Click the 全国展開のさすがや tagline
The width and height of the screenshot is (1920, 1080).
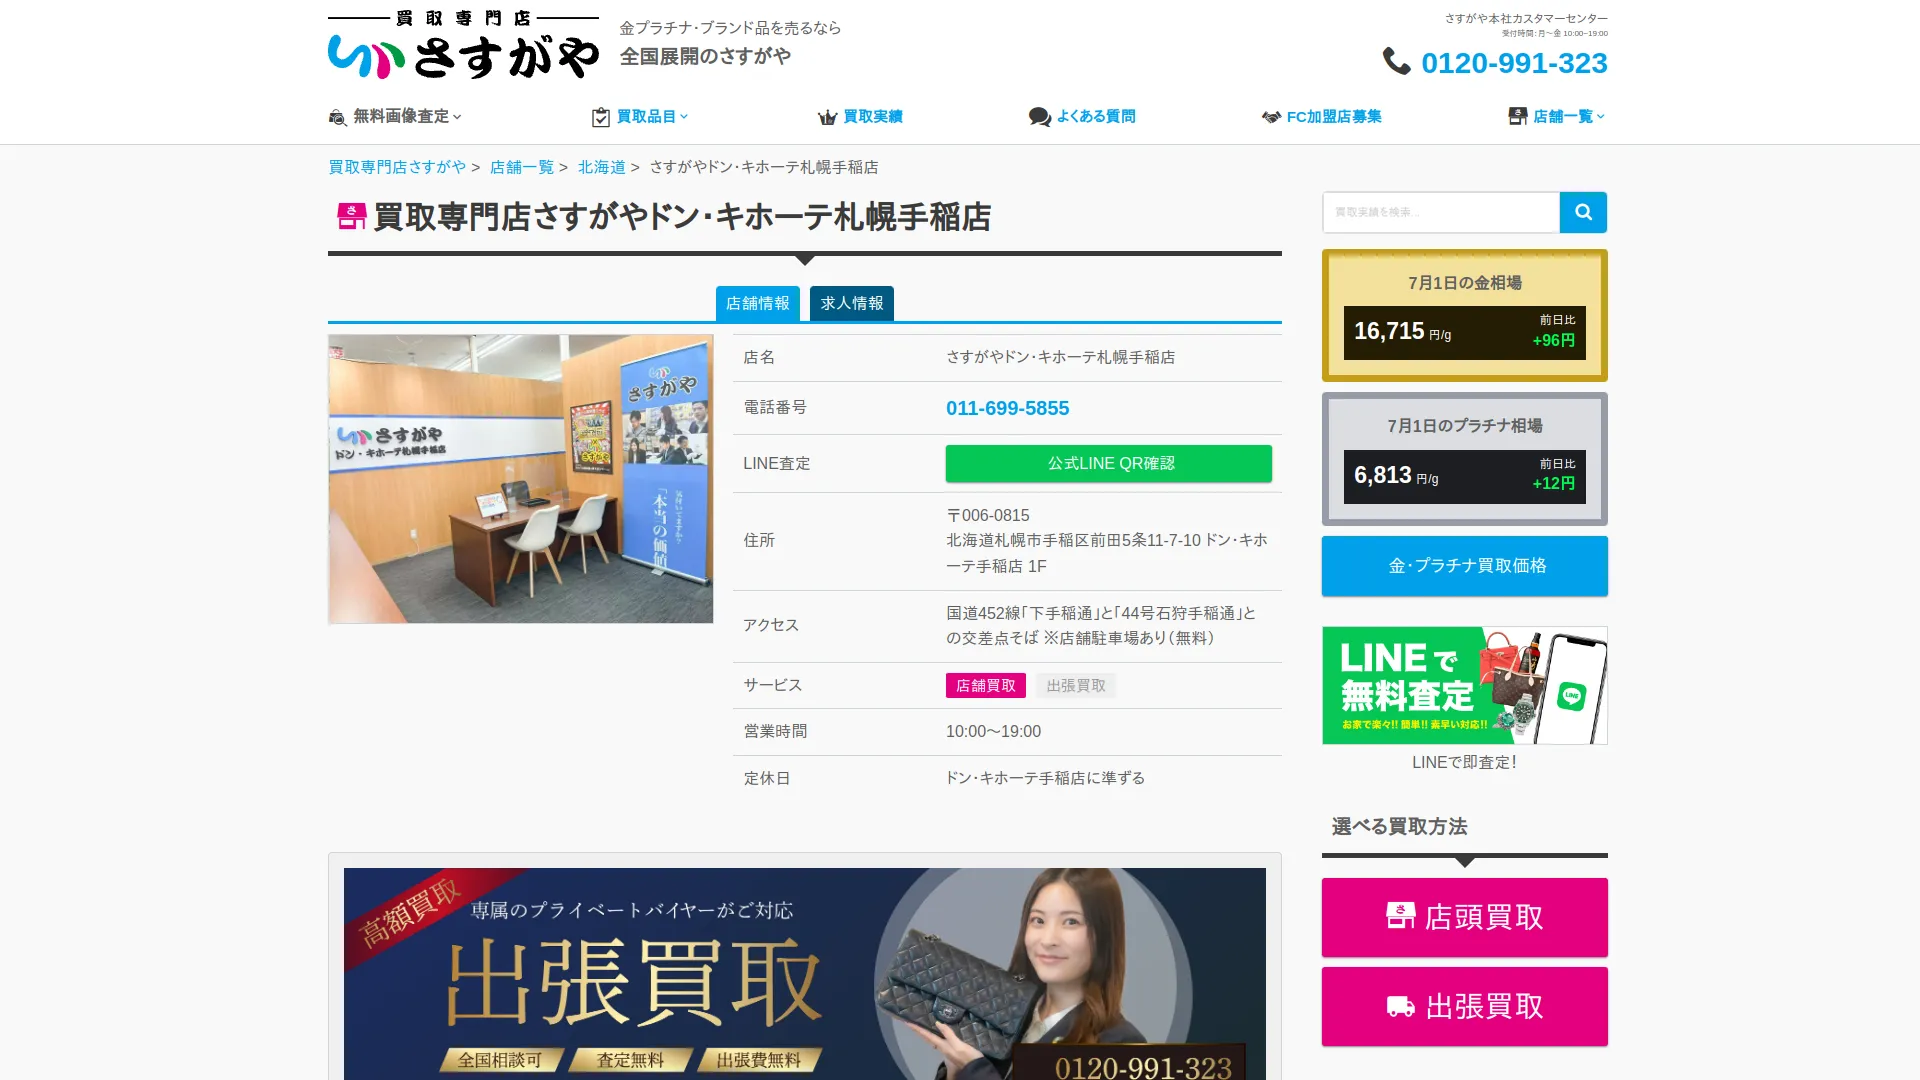click(705, 56)
